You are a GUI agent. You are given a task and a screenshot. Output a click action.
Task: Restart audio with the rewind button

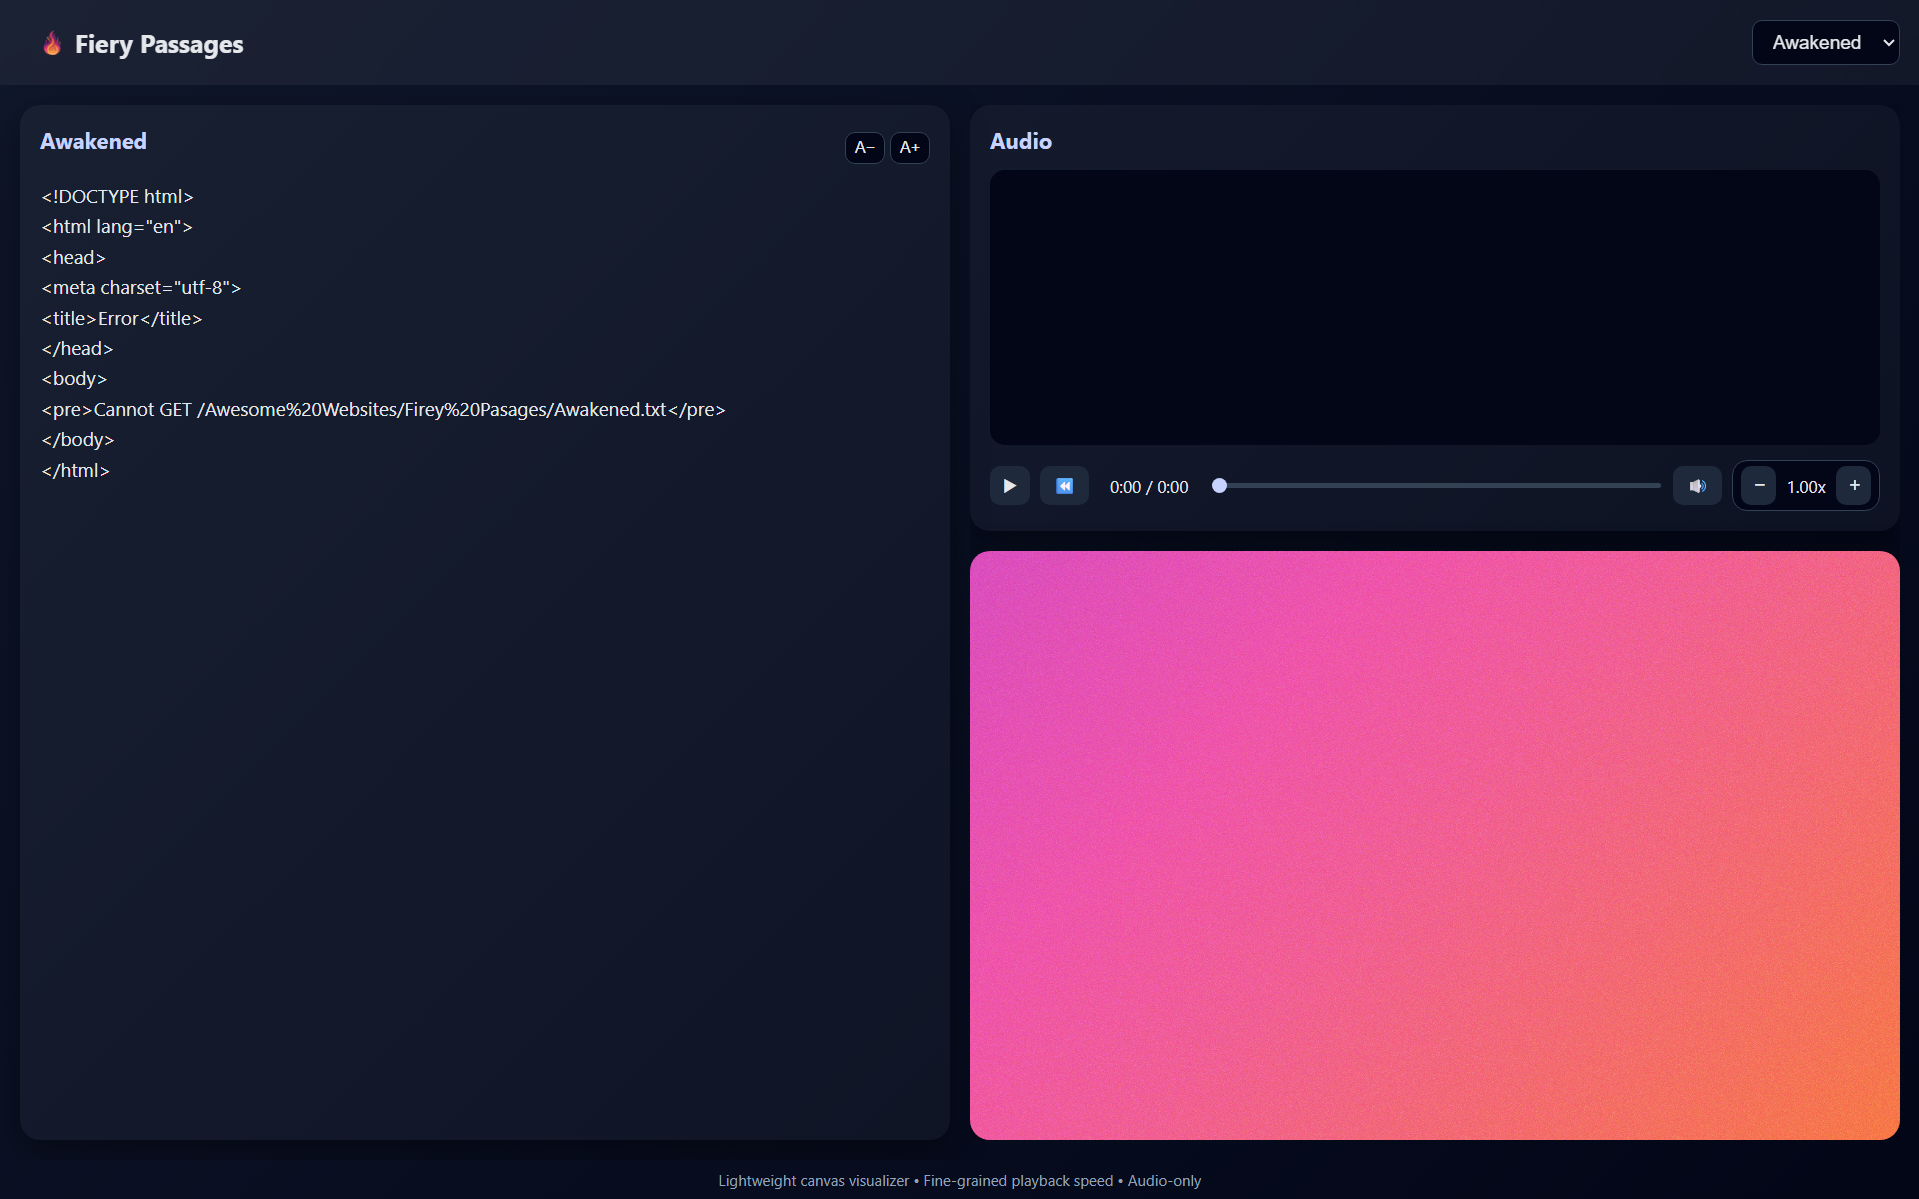(1064, 486)
